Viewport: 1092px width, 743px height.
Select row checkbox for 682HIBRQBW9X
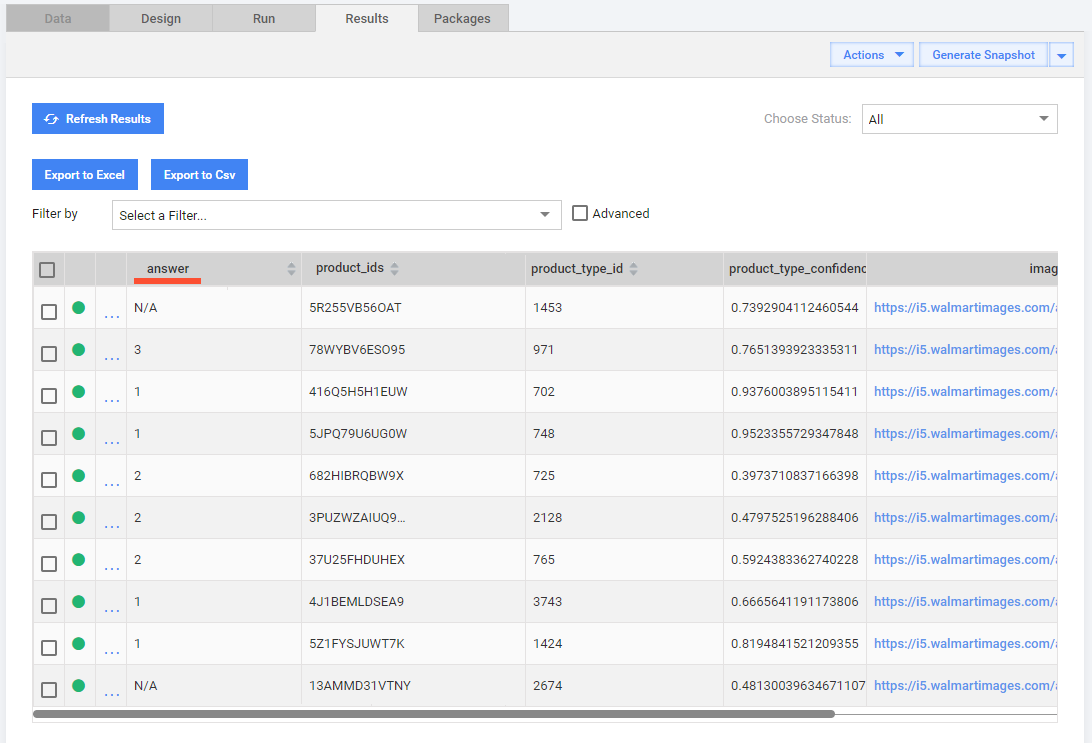point(49,480)
